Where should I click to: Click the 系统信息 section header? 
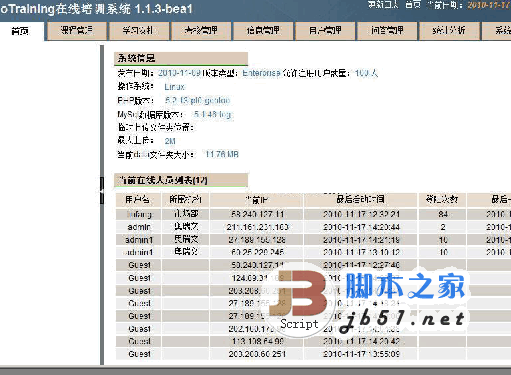[181, 58]
